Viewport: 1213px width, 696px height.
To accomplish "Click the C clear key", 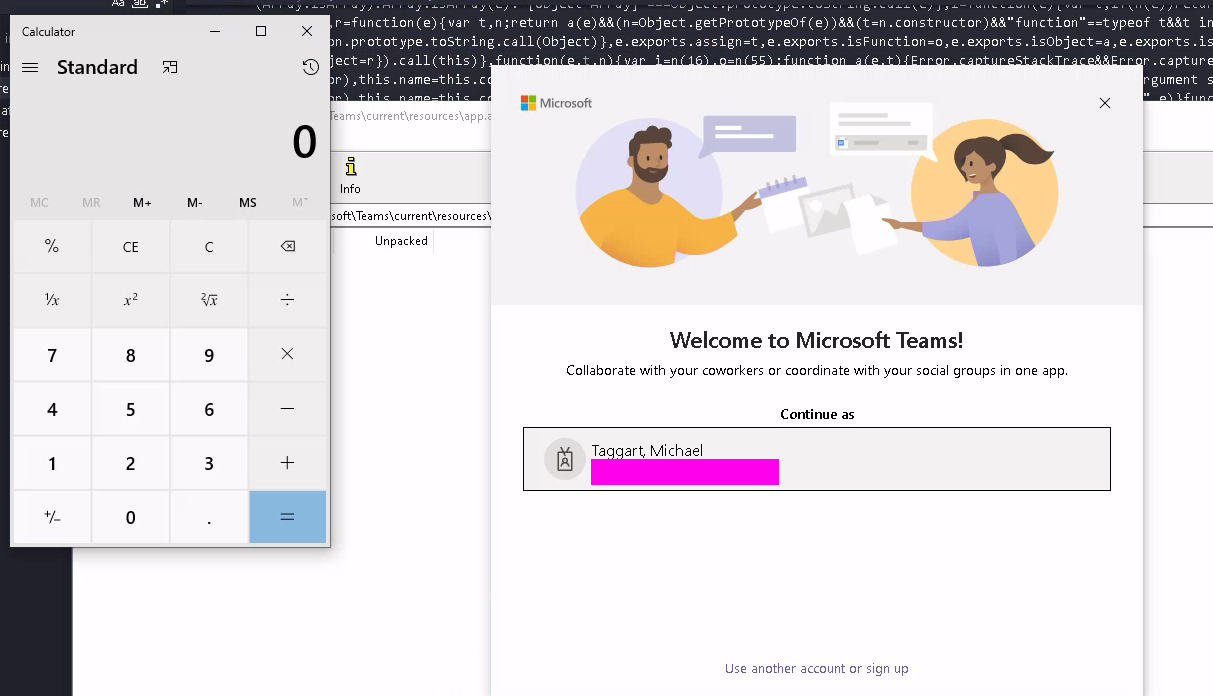I will 209,246.
